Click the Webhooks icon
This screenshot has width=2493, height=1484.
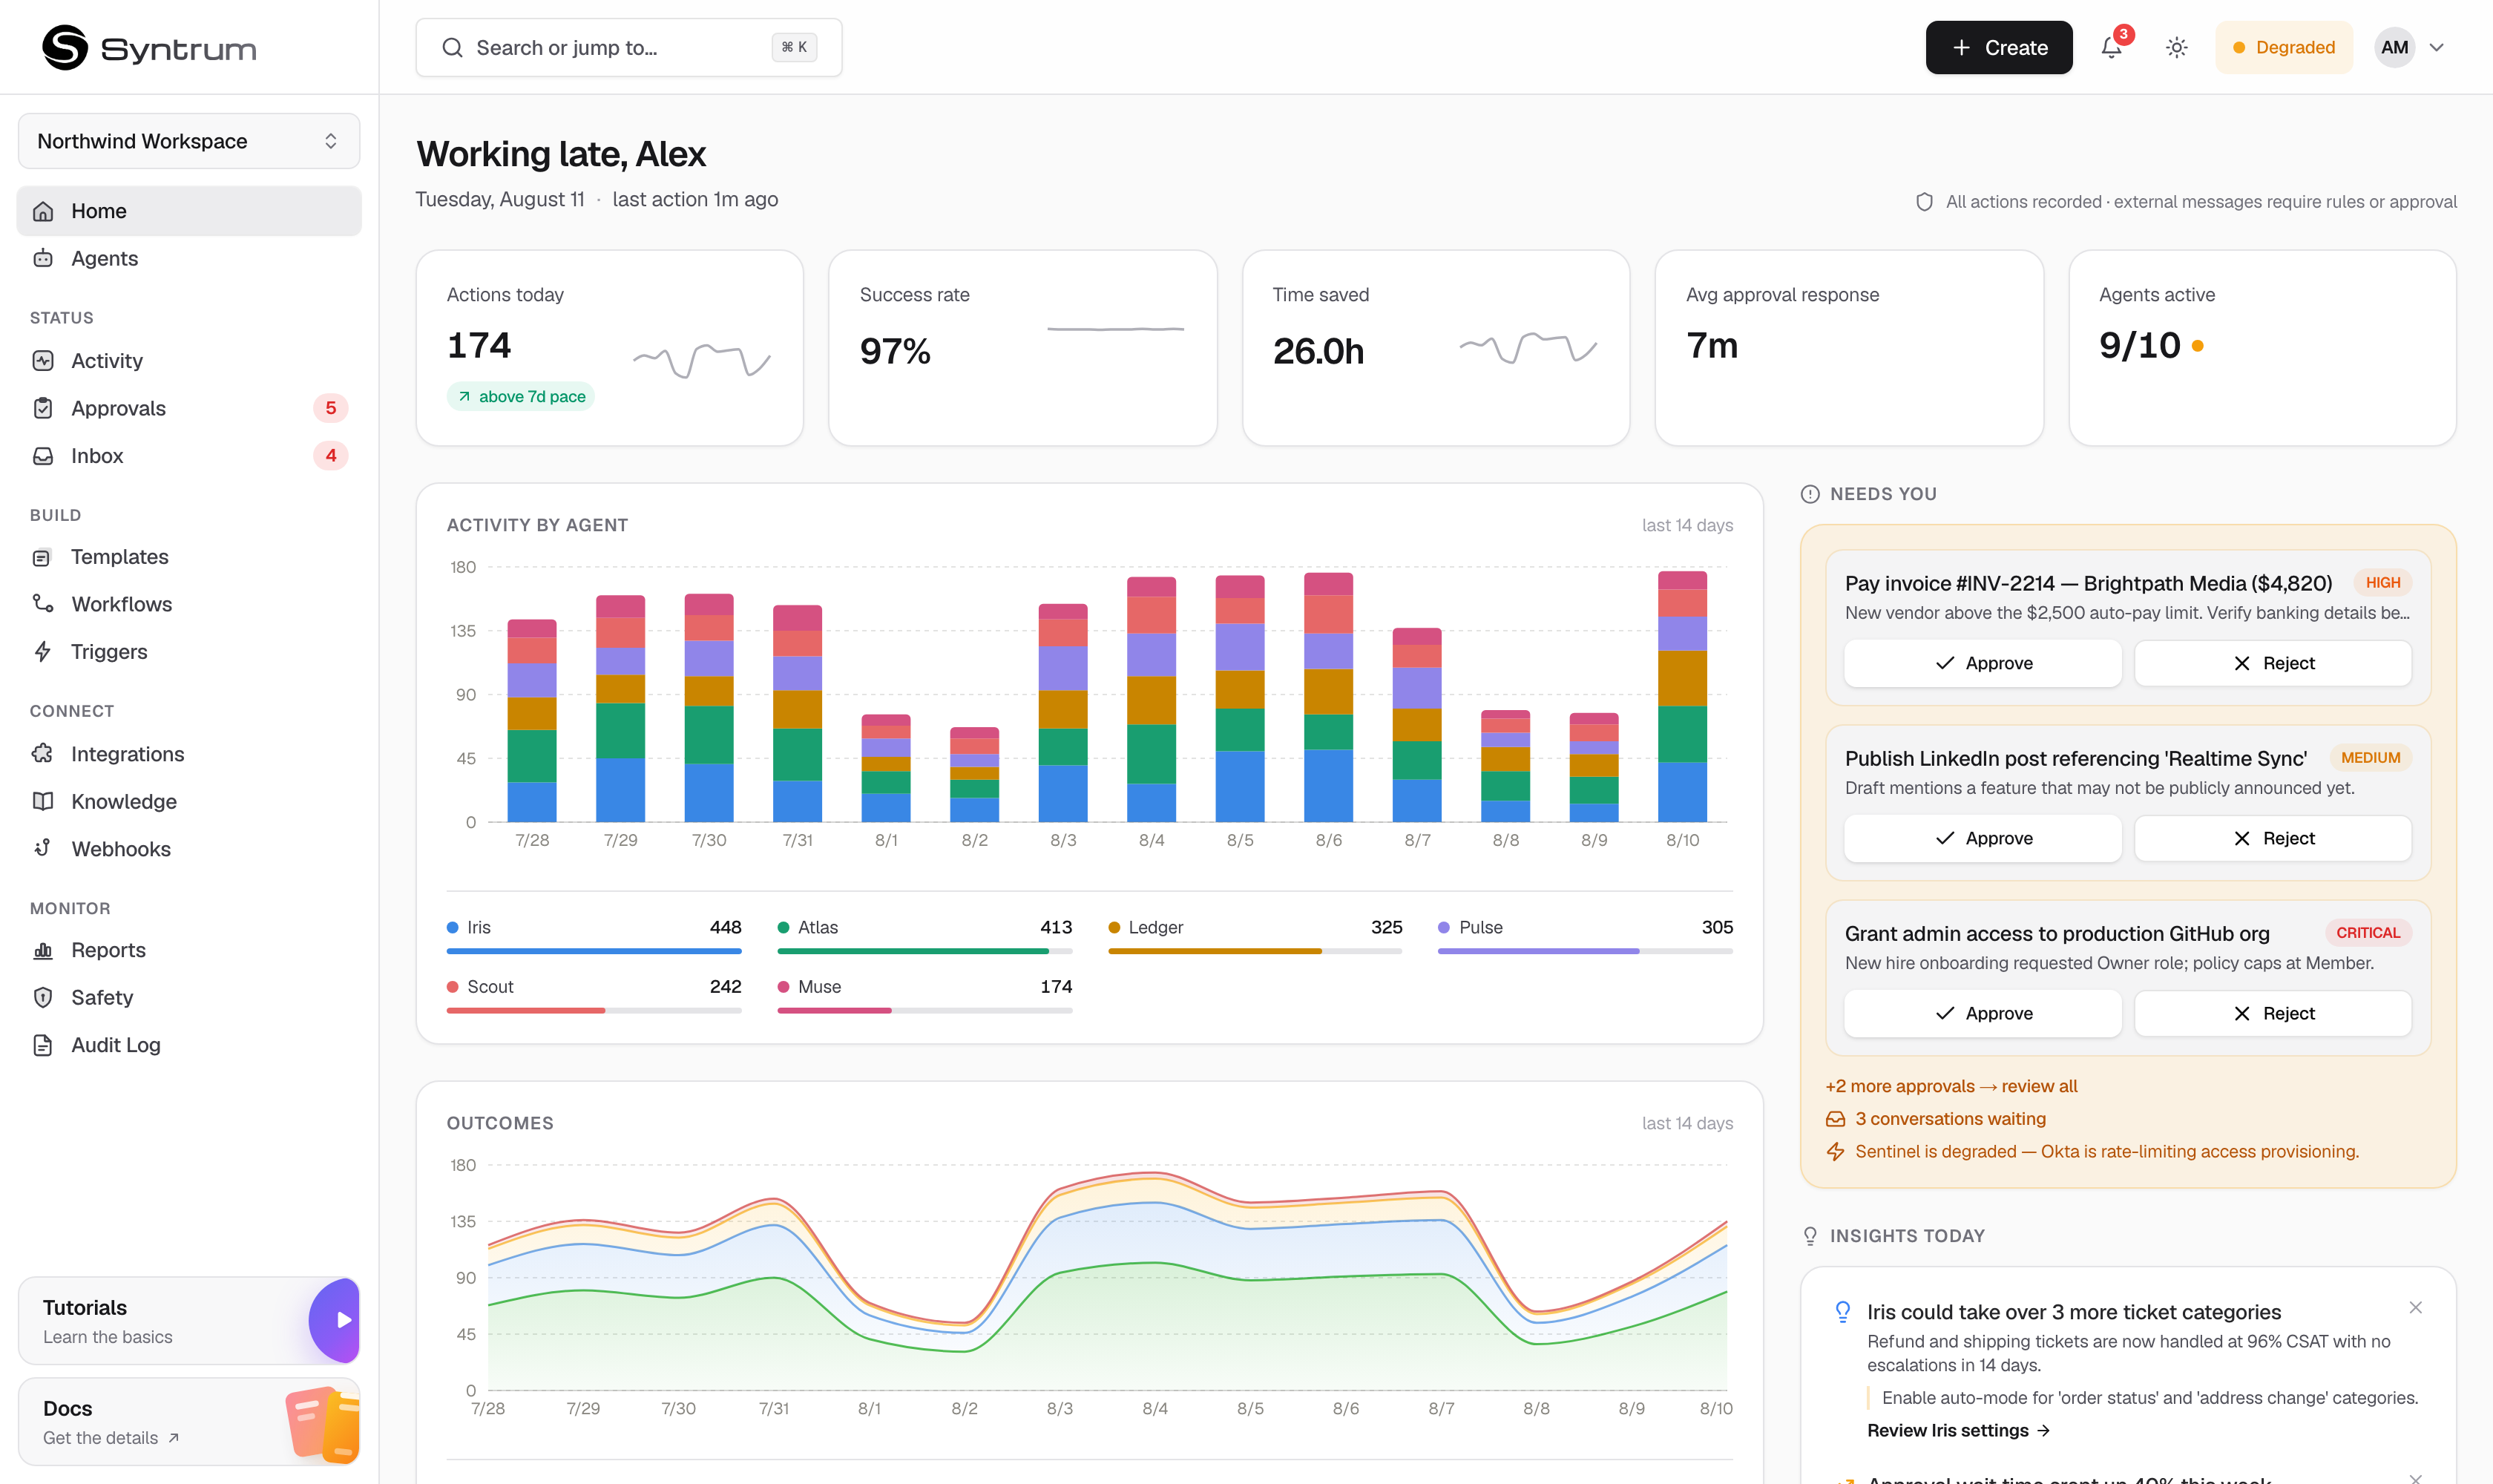click(x=43, y=849)
